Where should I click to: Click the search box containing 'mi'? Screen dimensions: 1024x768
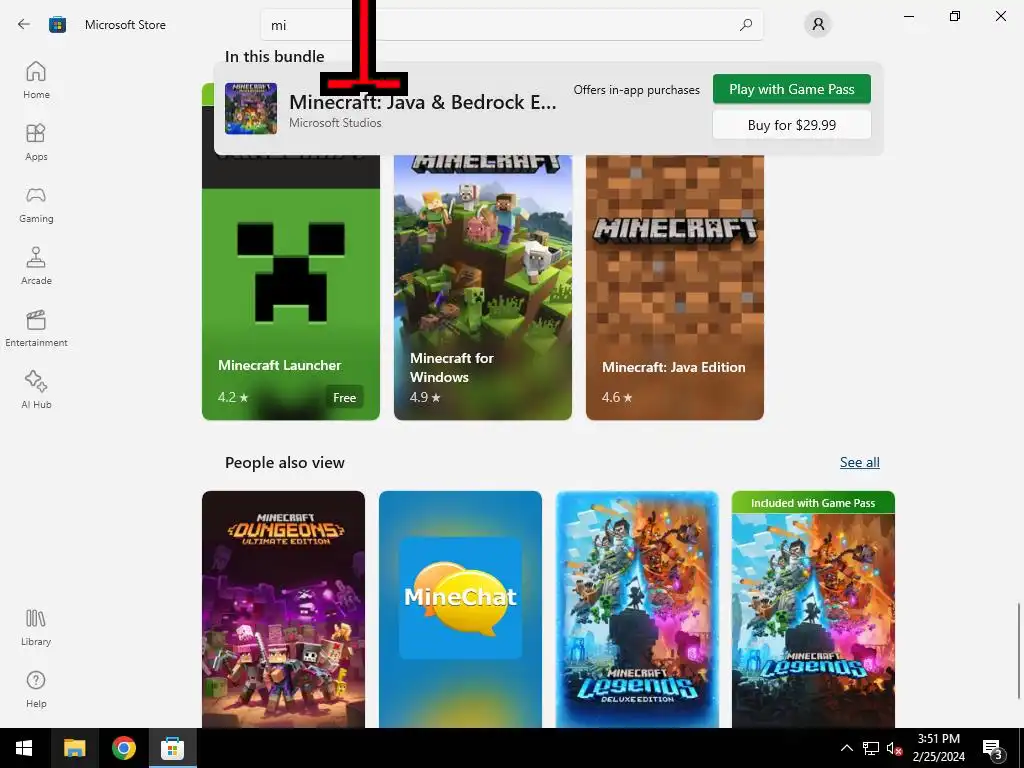pyautogui.click(x=511, y=25)
